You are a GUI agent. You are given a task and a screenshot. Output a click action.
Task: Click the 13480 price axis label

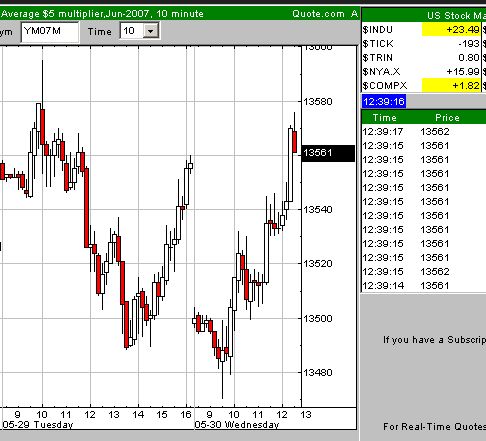click(318, 372)
